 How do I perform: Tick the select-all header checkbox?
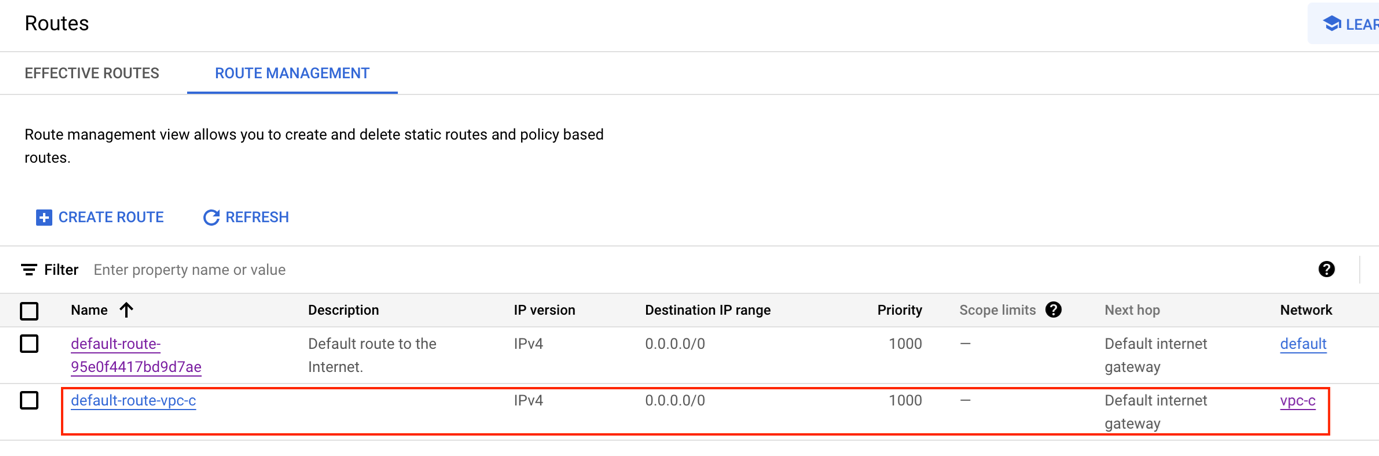(x=30, y=311)
